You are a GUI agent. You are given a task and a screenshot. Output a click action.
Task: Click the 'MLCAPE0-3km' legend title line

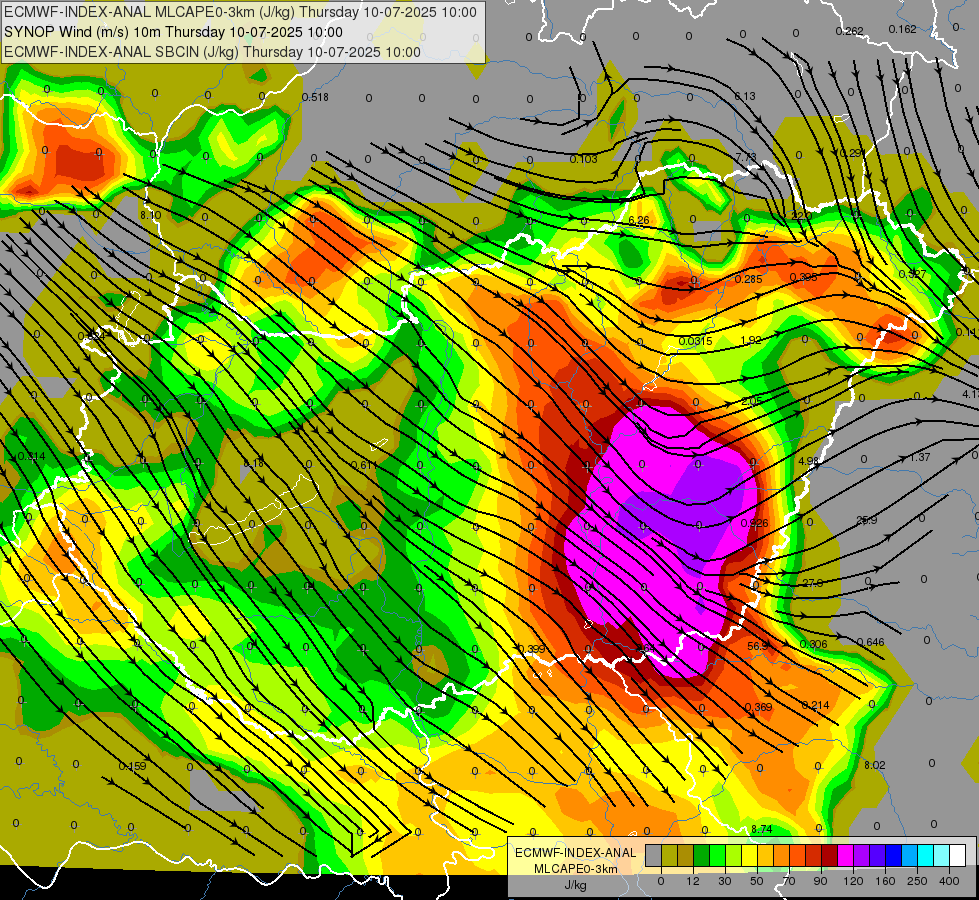[x=575, y=869]
